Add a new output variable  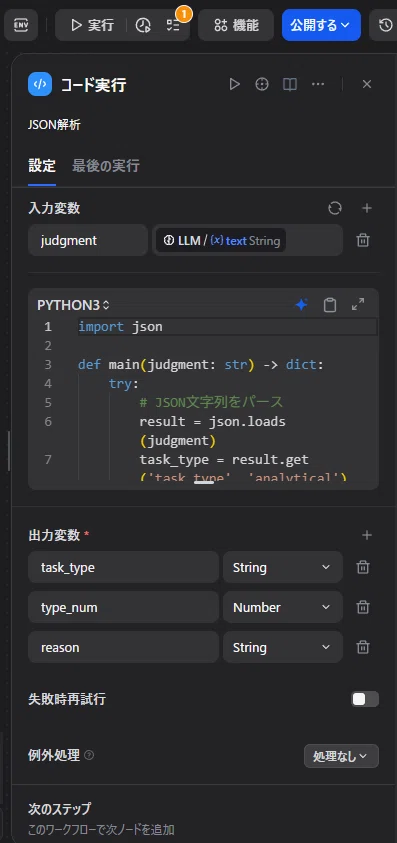pyautogui.click(x=367, y=535)
